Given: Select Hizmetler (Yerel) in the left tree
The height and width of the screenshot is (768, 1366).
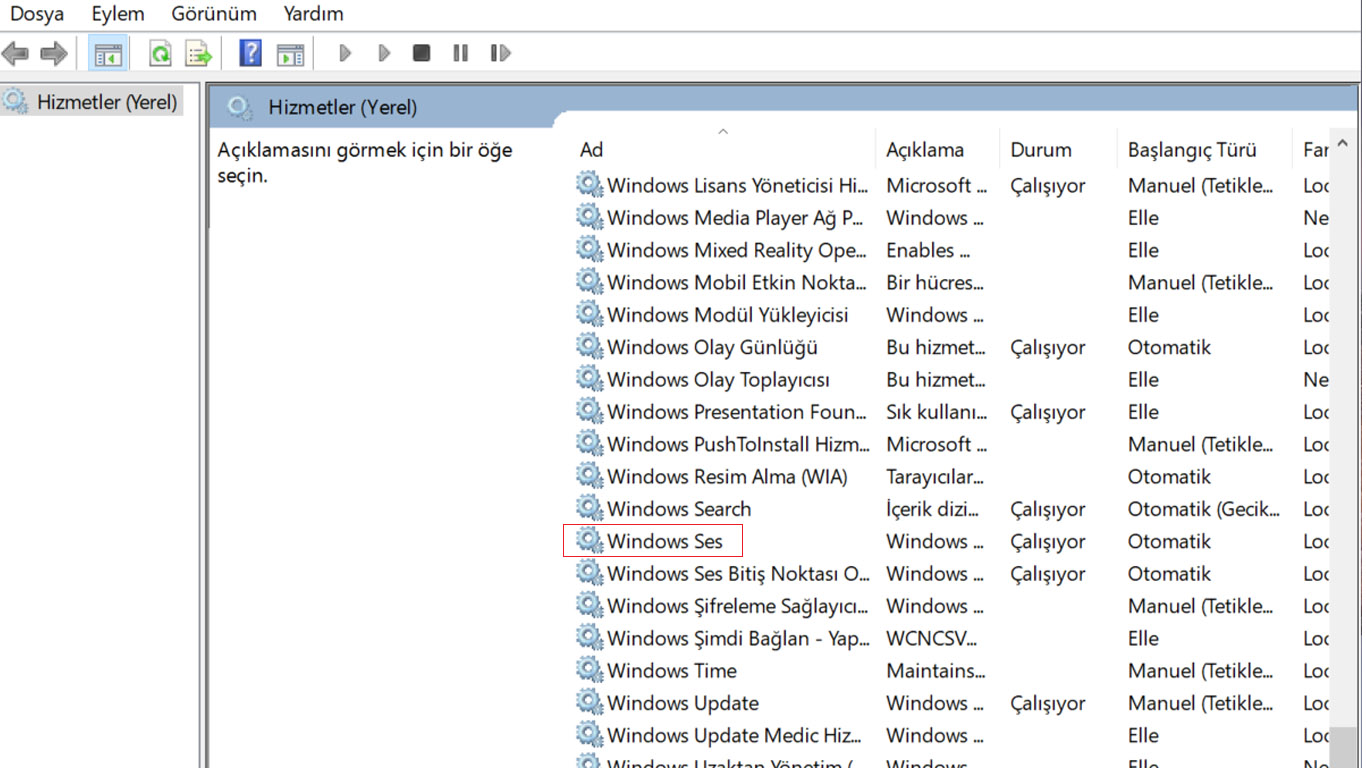Looking at the screenshot, I should pos(106,102).
